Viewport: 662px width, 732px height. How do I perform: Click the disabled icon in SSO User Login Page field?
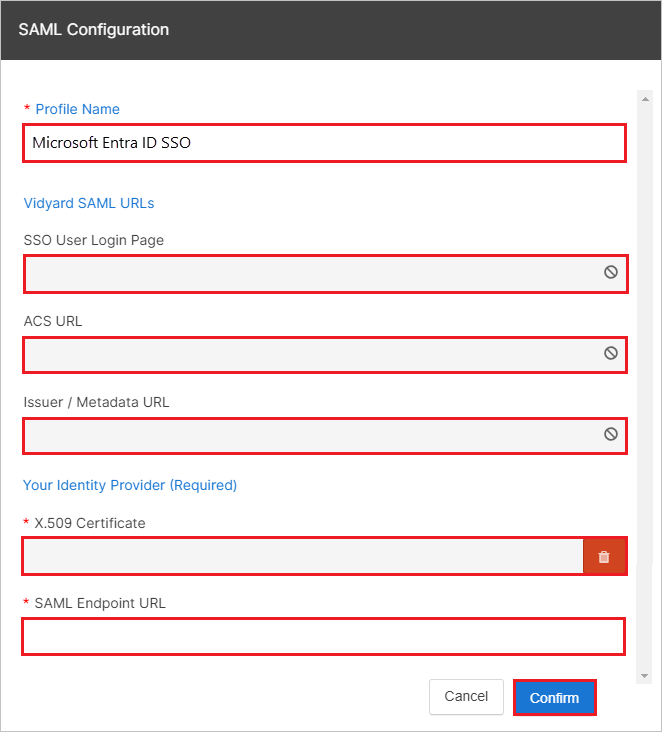tap(611, 272)
